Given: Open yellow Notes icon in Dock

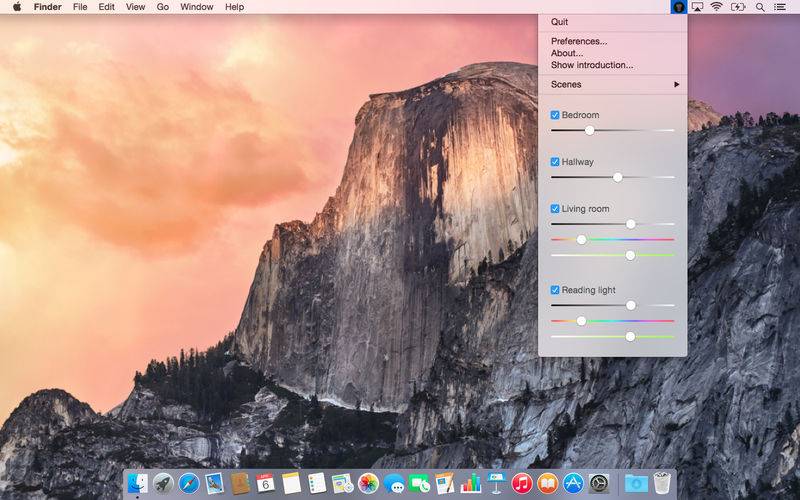Looking at the screenshot, I should [x=291, y=483].
